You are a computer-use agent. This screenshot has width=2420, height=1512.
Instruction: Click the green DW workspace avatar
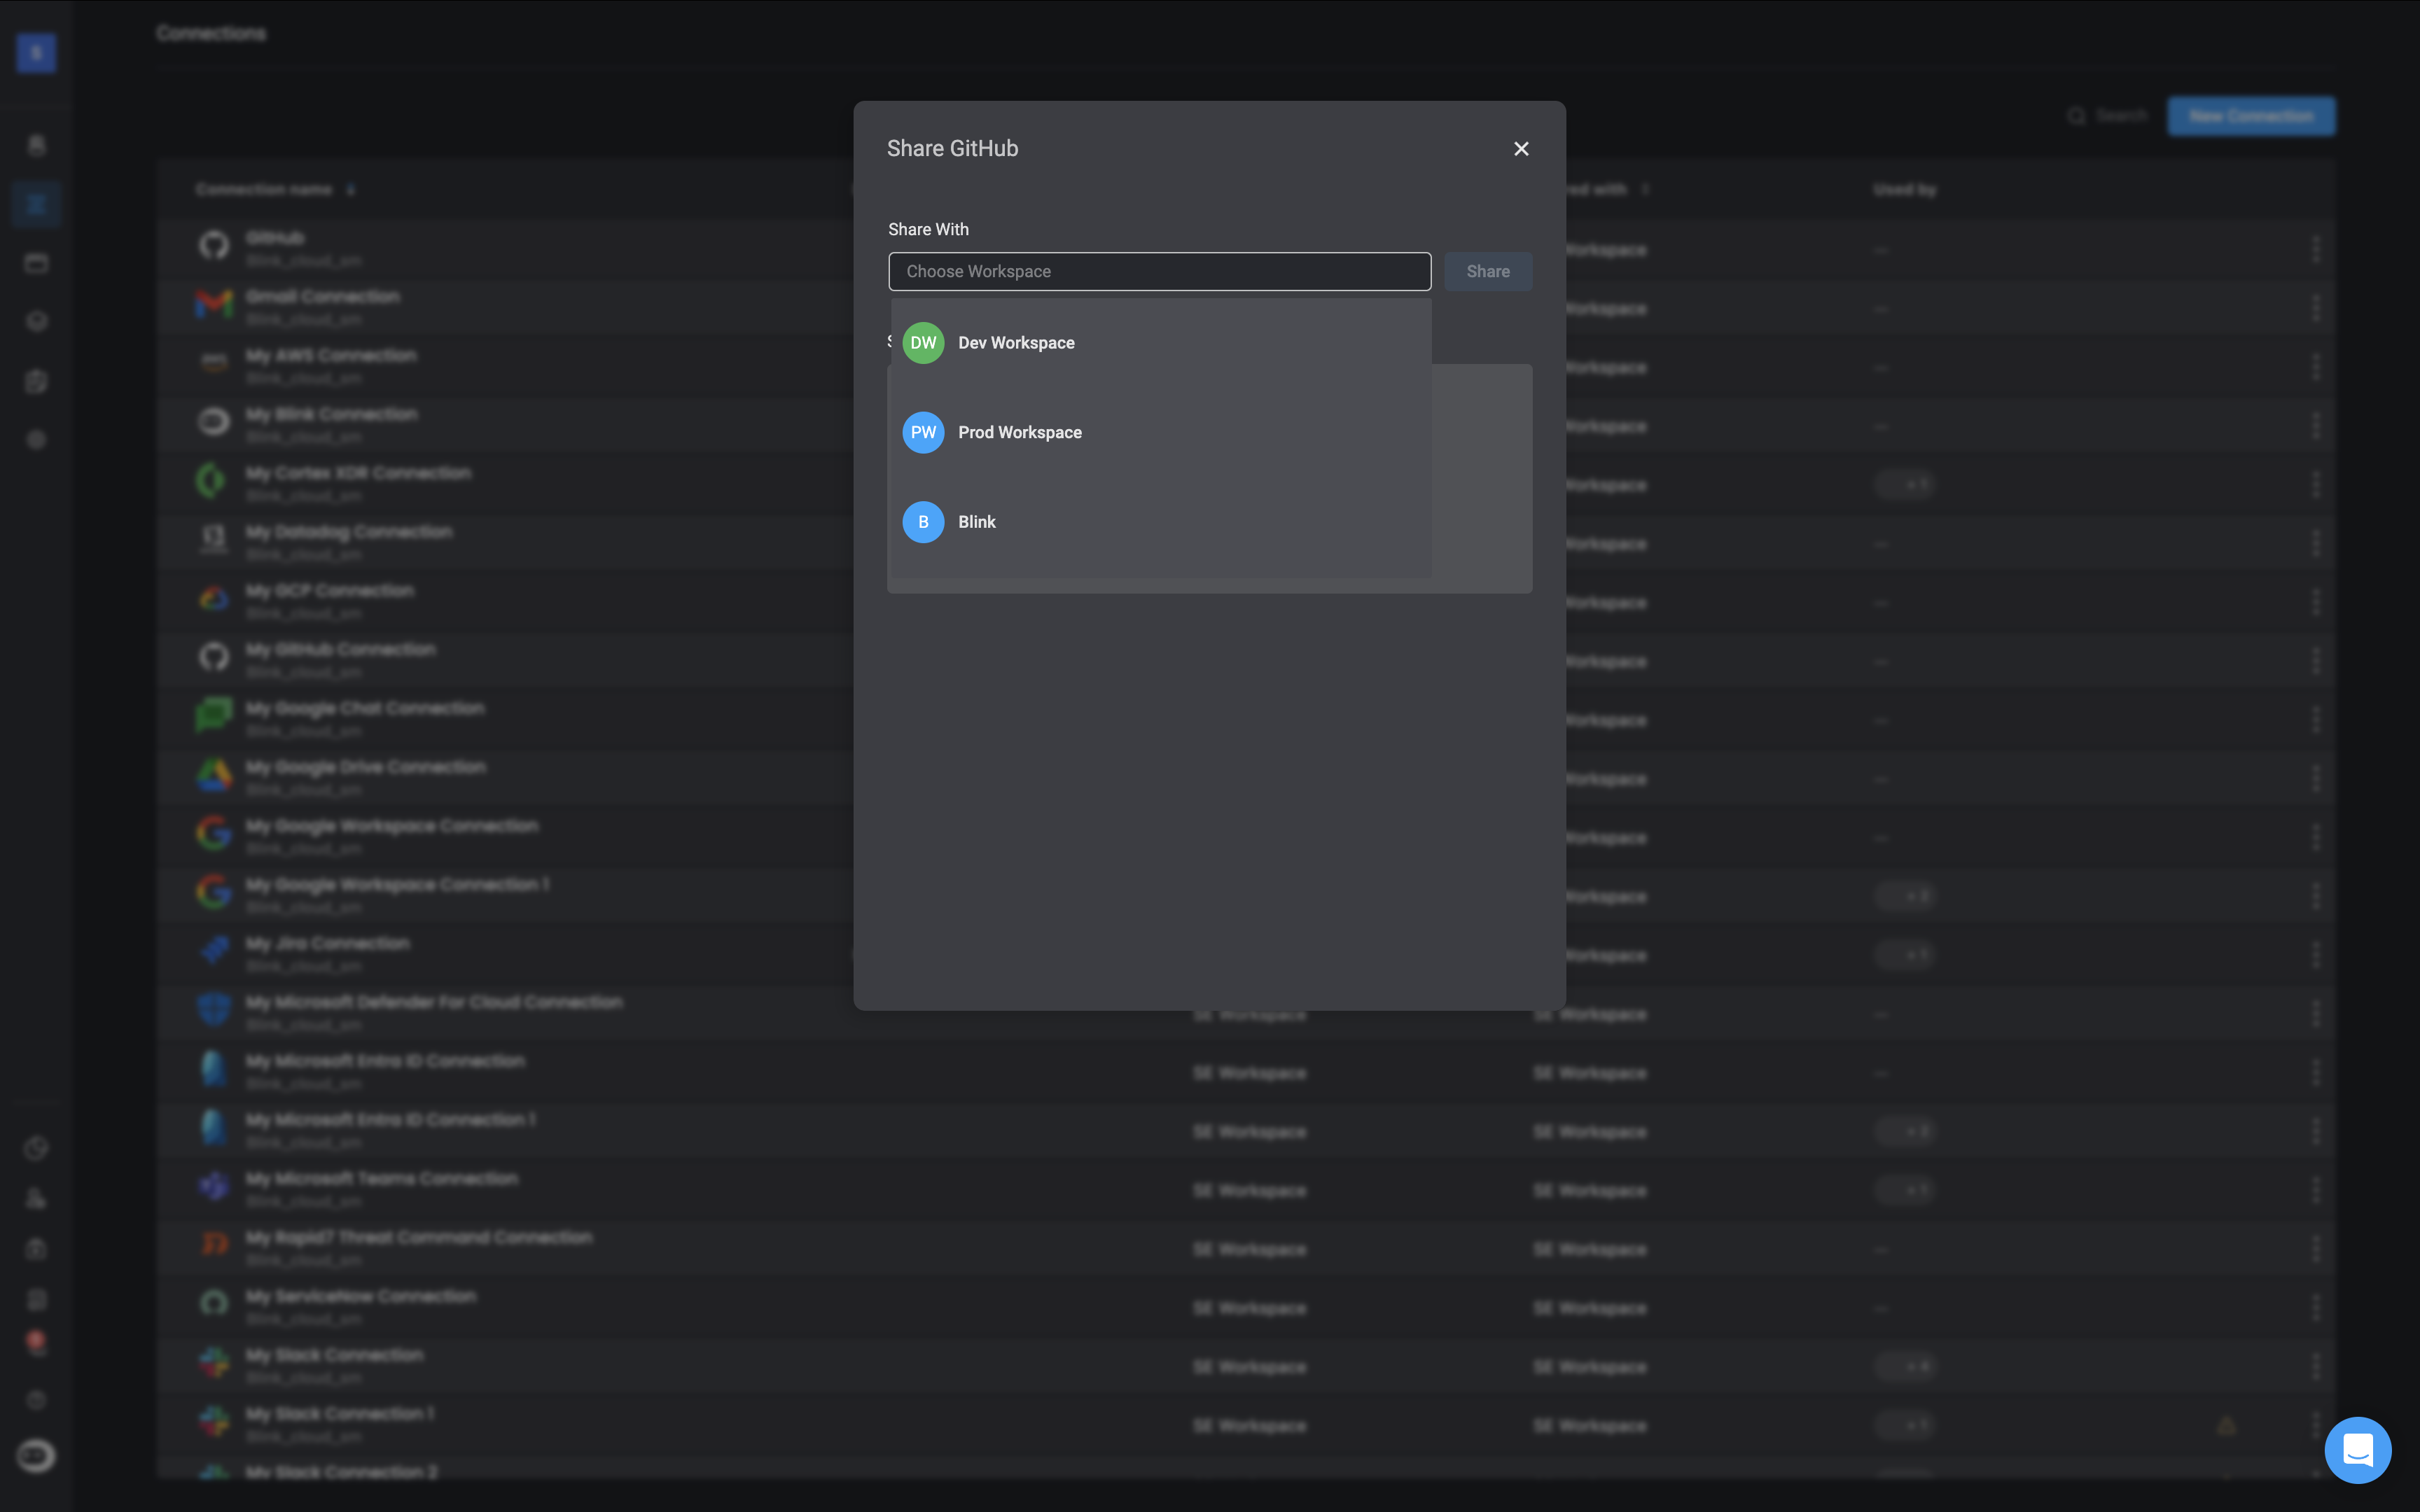pyautogui.click(x=923, y=343)
